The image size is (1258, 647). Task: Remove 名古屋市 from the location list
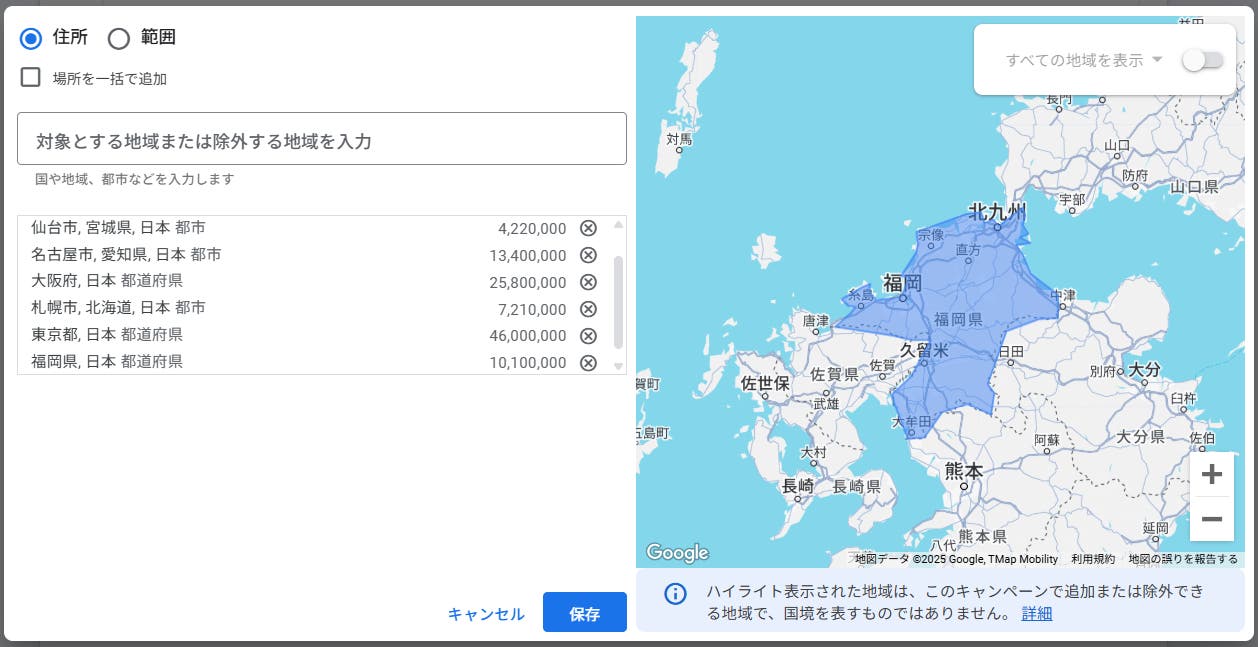click(x=588, y=255)
